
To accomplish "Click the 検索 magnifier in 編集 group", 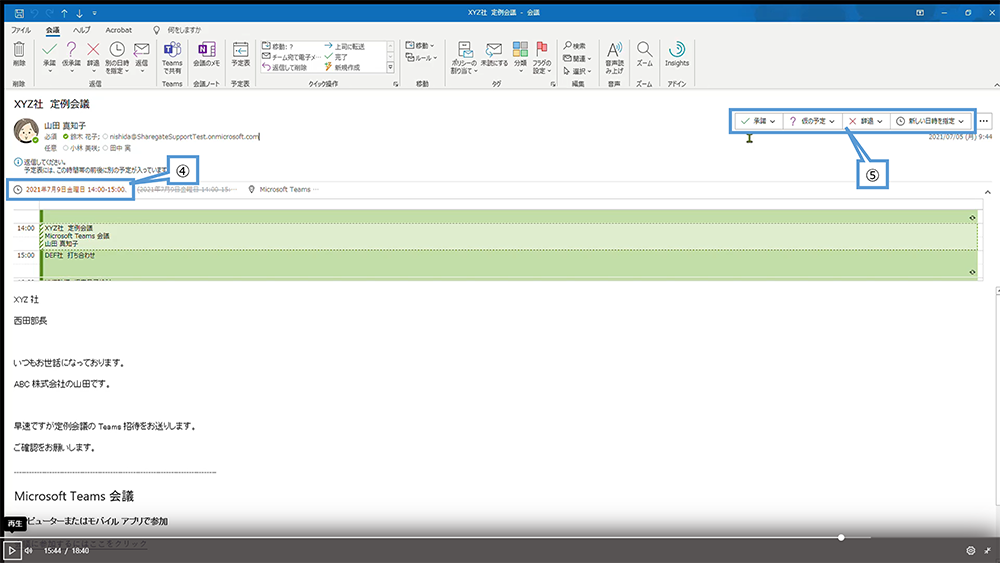I will coord(575,46).
